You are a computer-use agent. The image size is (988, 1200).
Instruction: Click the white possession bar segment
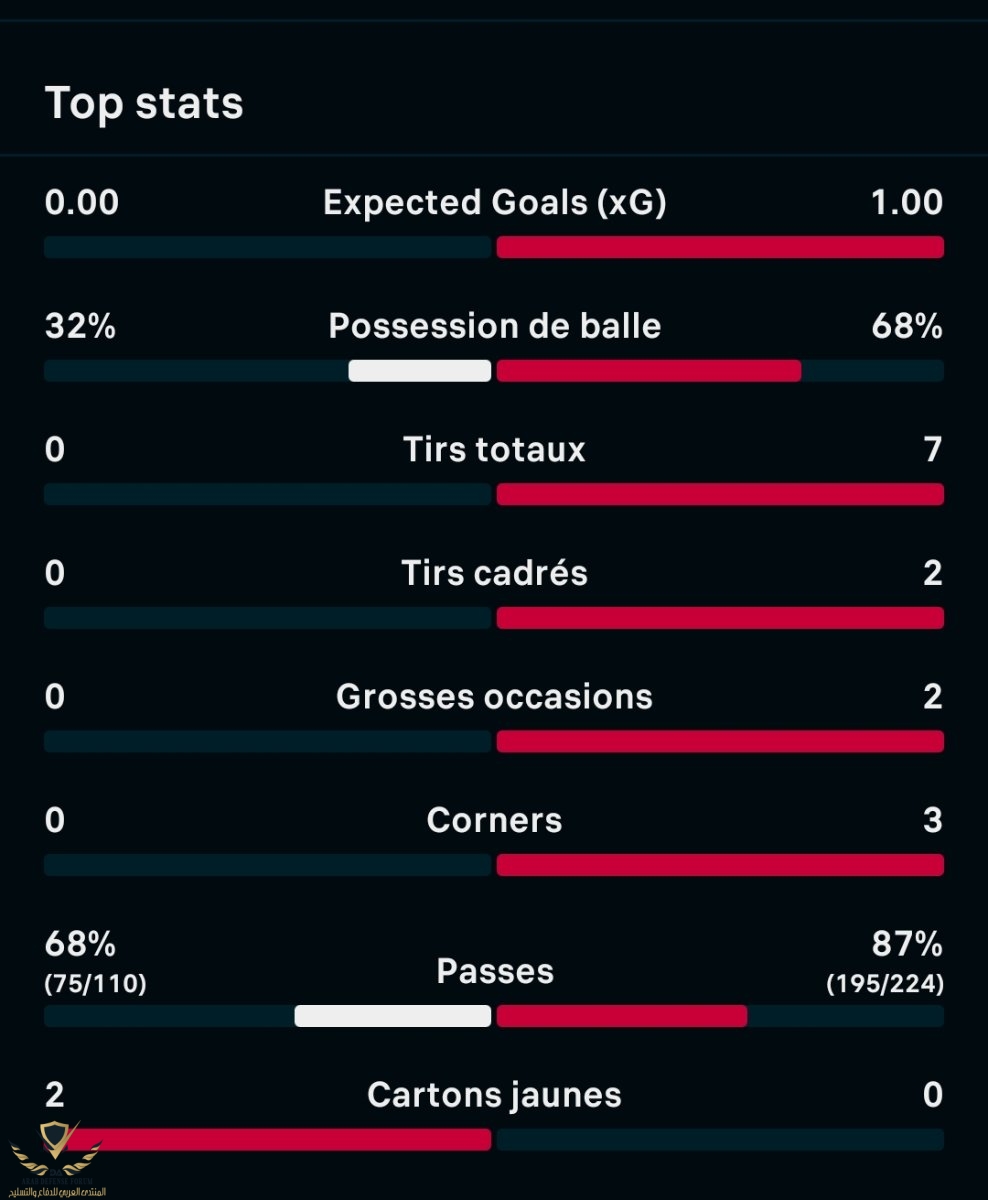pos(420,371)
